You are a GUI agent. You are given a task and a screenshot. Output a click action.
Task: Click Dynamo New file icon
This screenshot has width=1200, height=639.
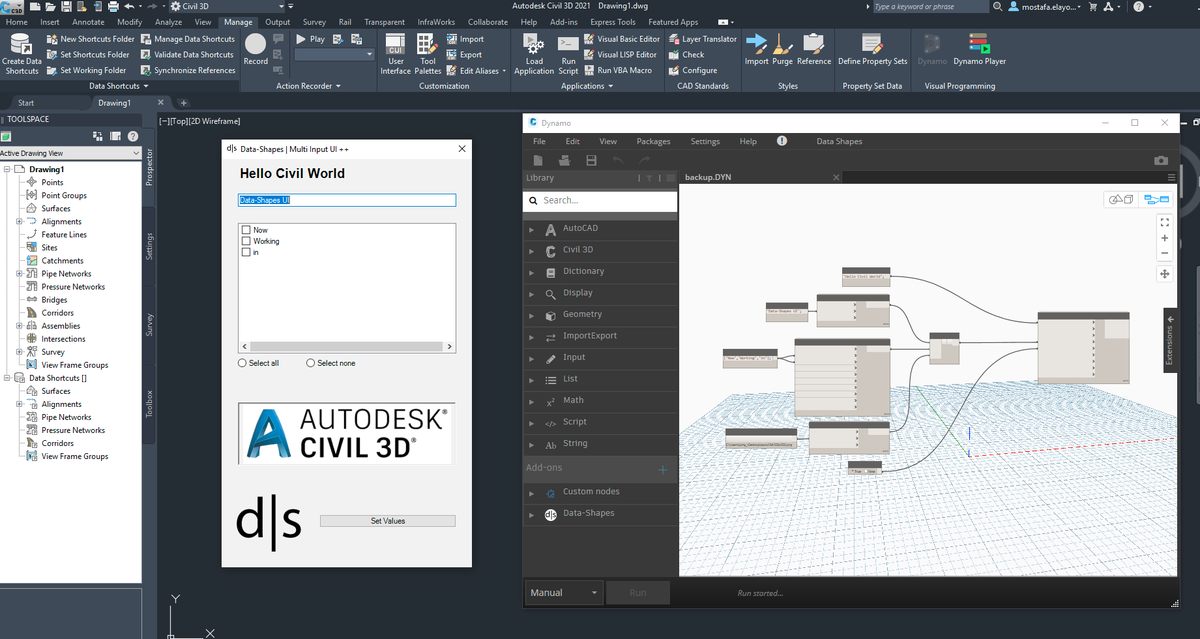[x=539, y=160]
